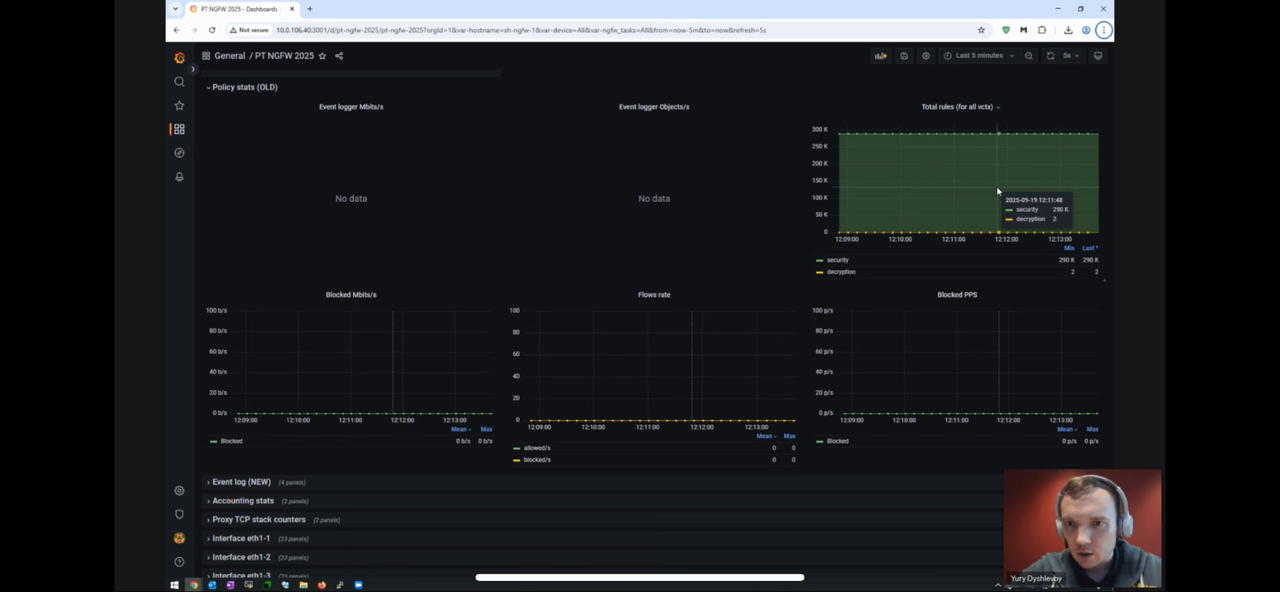Click the General folder breadcrumb link
Screen dimensions: 1280x592
229,56
